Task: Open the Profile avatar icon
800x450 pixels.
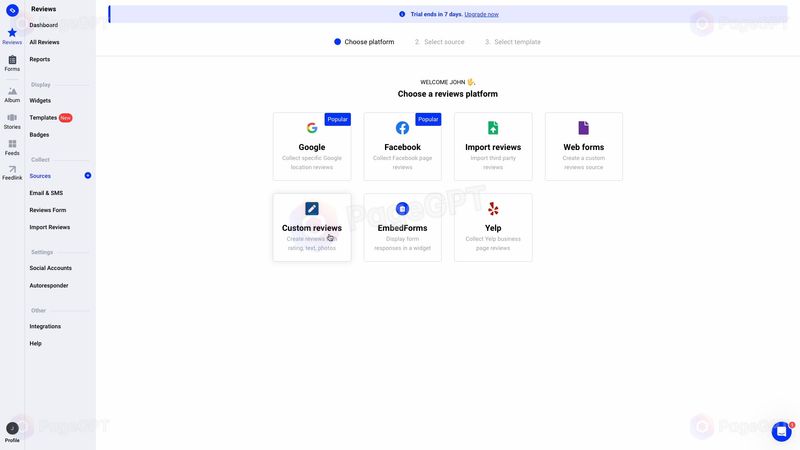Action: [x=12, y=428]
